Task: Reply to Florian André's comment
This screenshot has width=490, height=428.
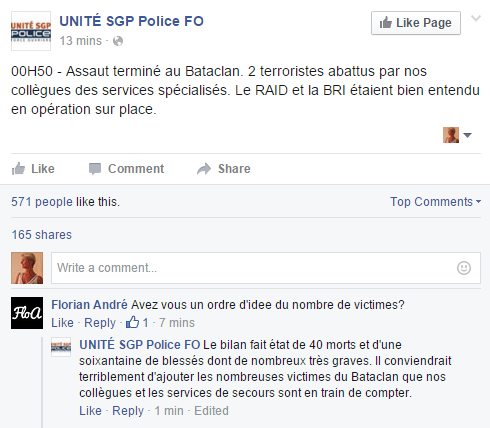Action: pyautogui.click(x=100, y=323)
